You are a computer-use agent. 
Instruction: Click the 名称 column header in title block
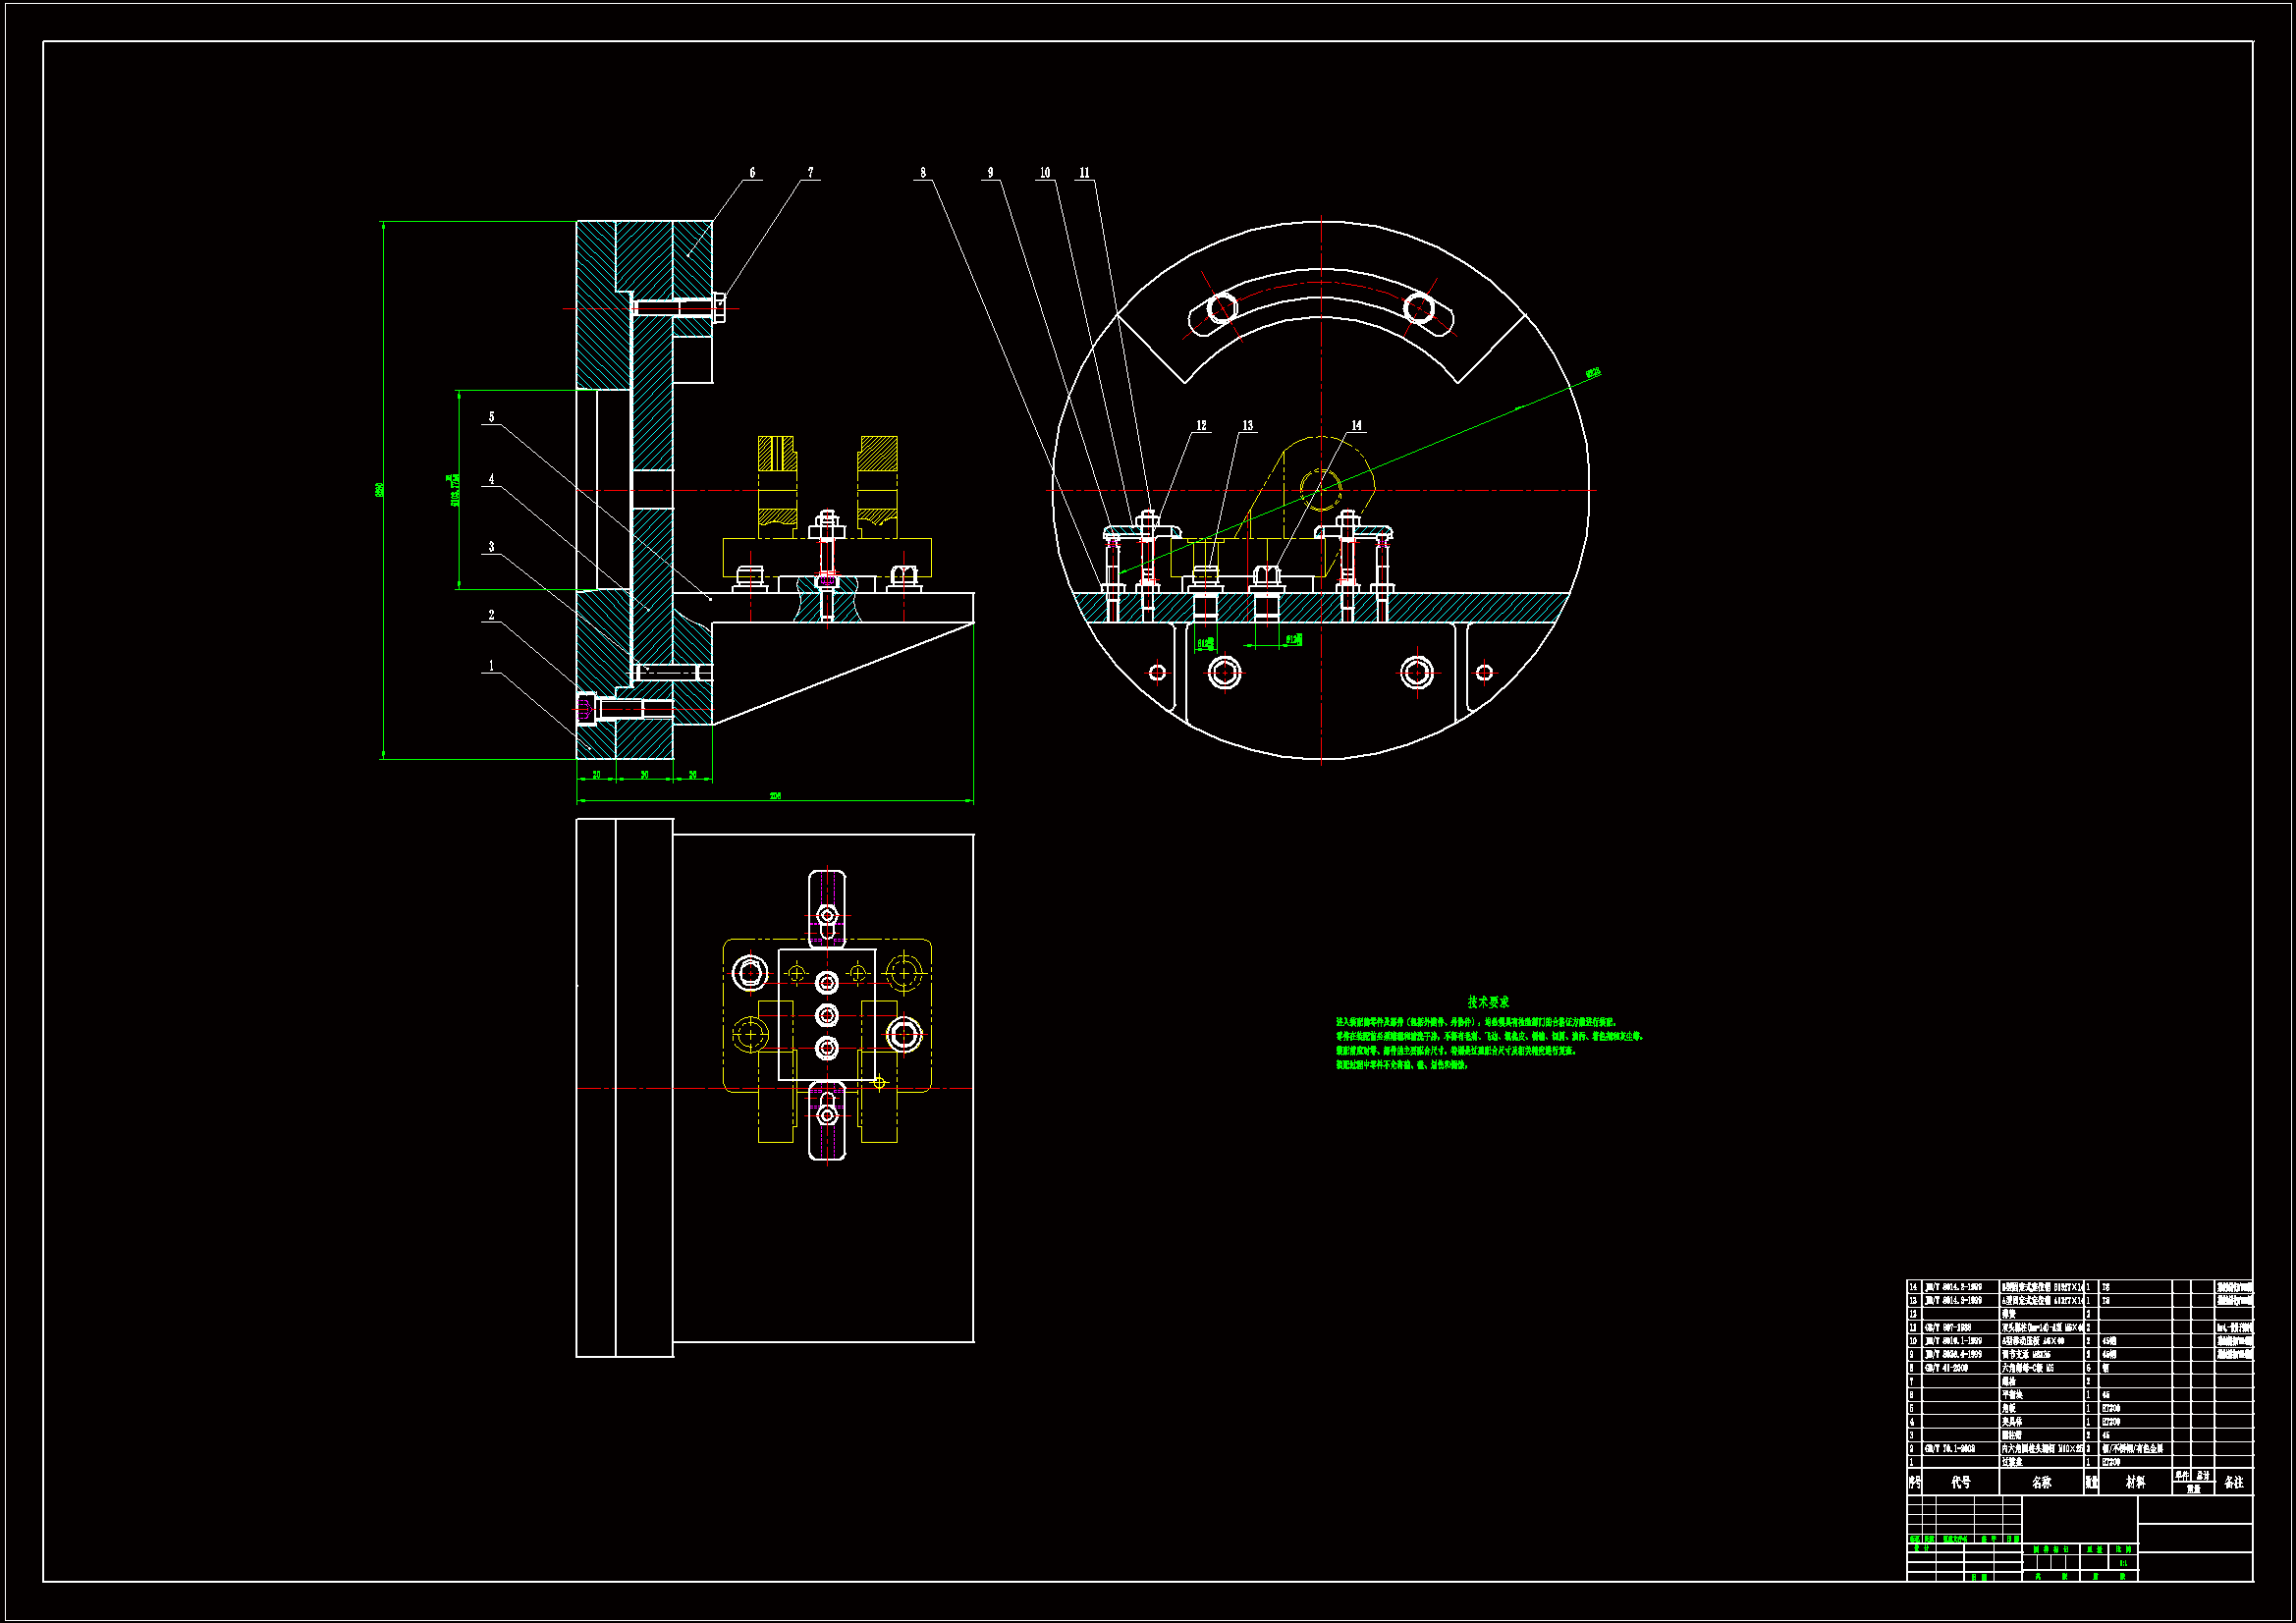point(2041,1483)
